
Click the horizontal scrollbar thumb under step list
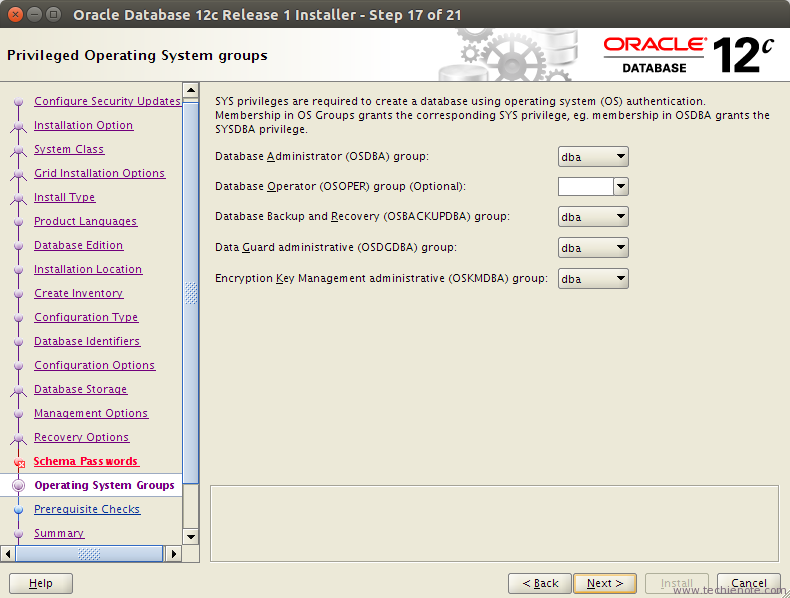(x=89, y=554)
